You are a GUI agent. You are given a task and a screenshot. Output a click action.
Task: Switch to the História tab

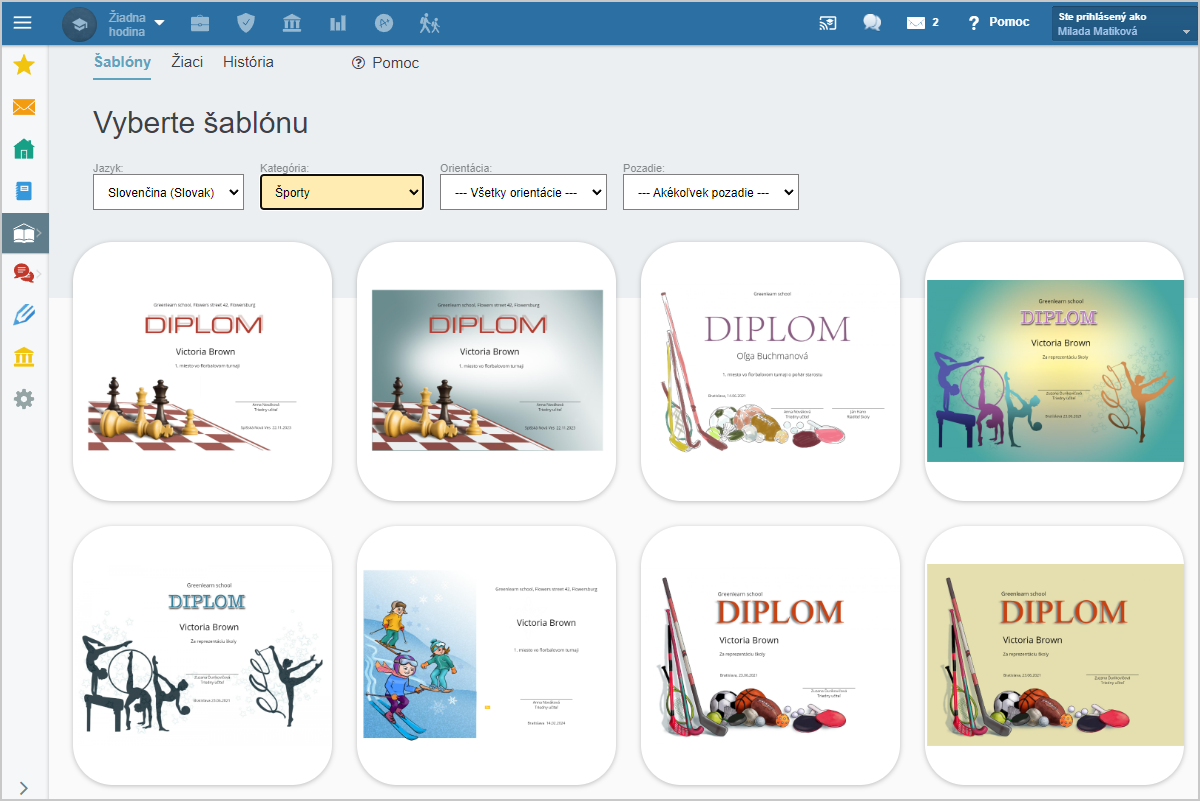pyautogui.click(x=248, y=62)
